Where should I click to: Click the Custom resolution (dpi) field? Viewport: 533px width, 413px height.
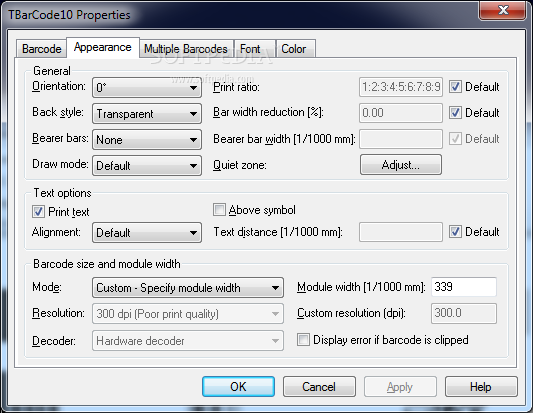click(x=464, y=313)
